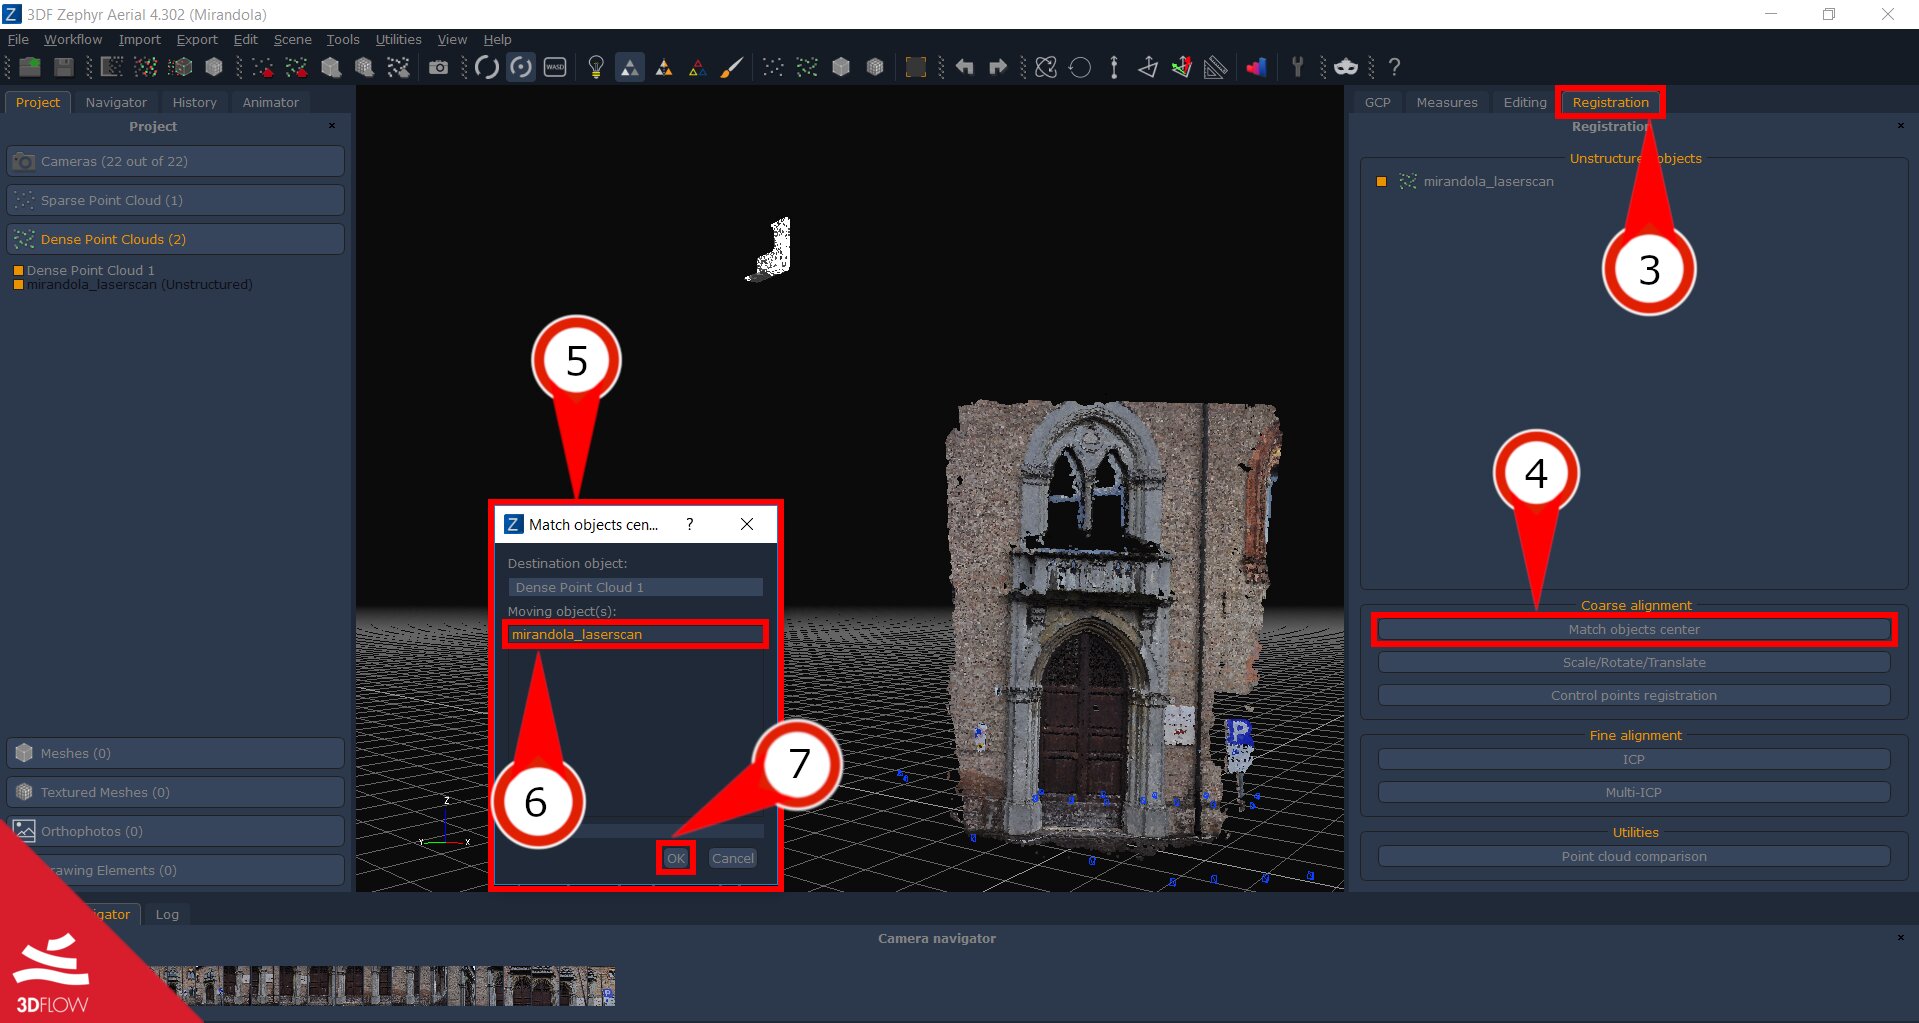Open the Import menu
This screenshot has width=1919, height=1023.
[139, 39]
